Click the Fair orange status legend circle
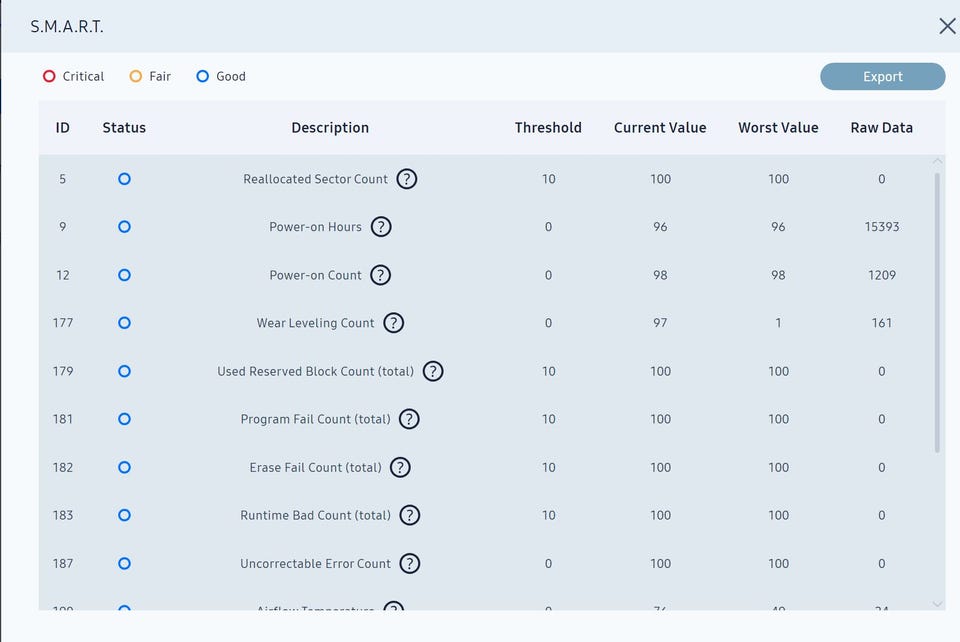 click(x=136, y=76)
